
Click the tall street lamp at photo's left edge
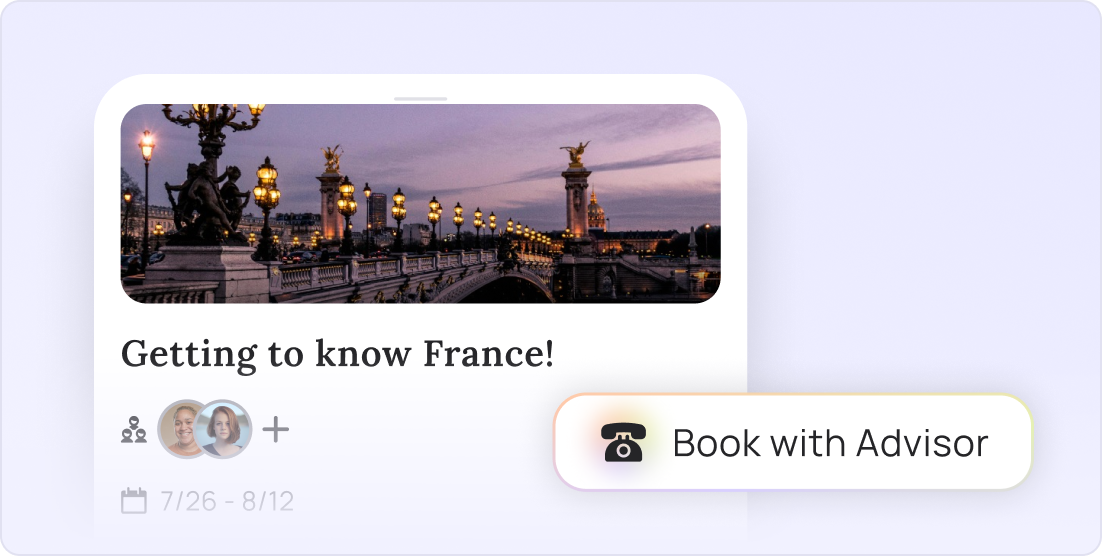coord(146,197)
